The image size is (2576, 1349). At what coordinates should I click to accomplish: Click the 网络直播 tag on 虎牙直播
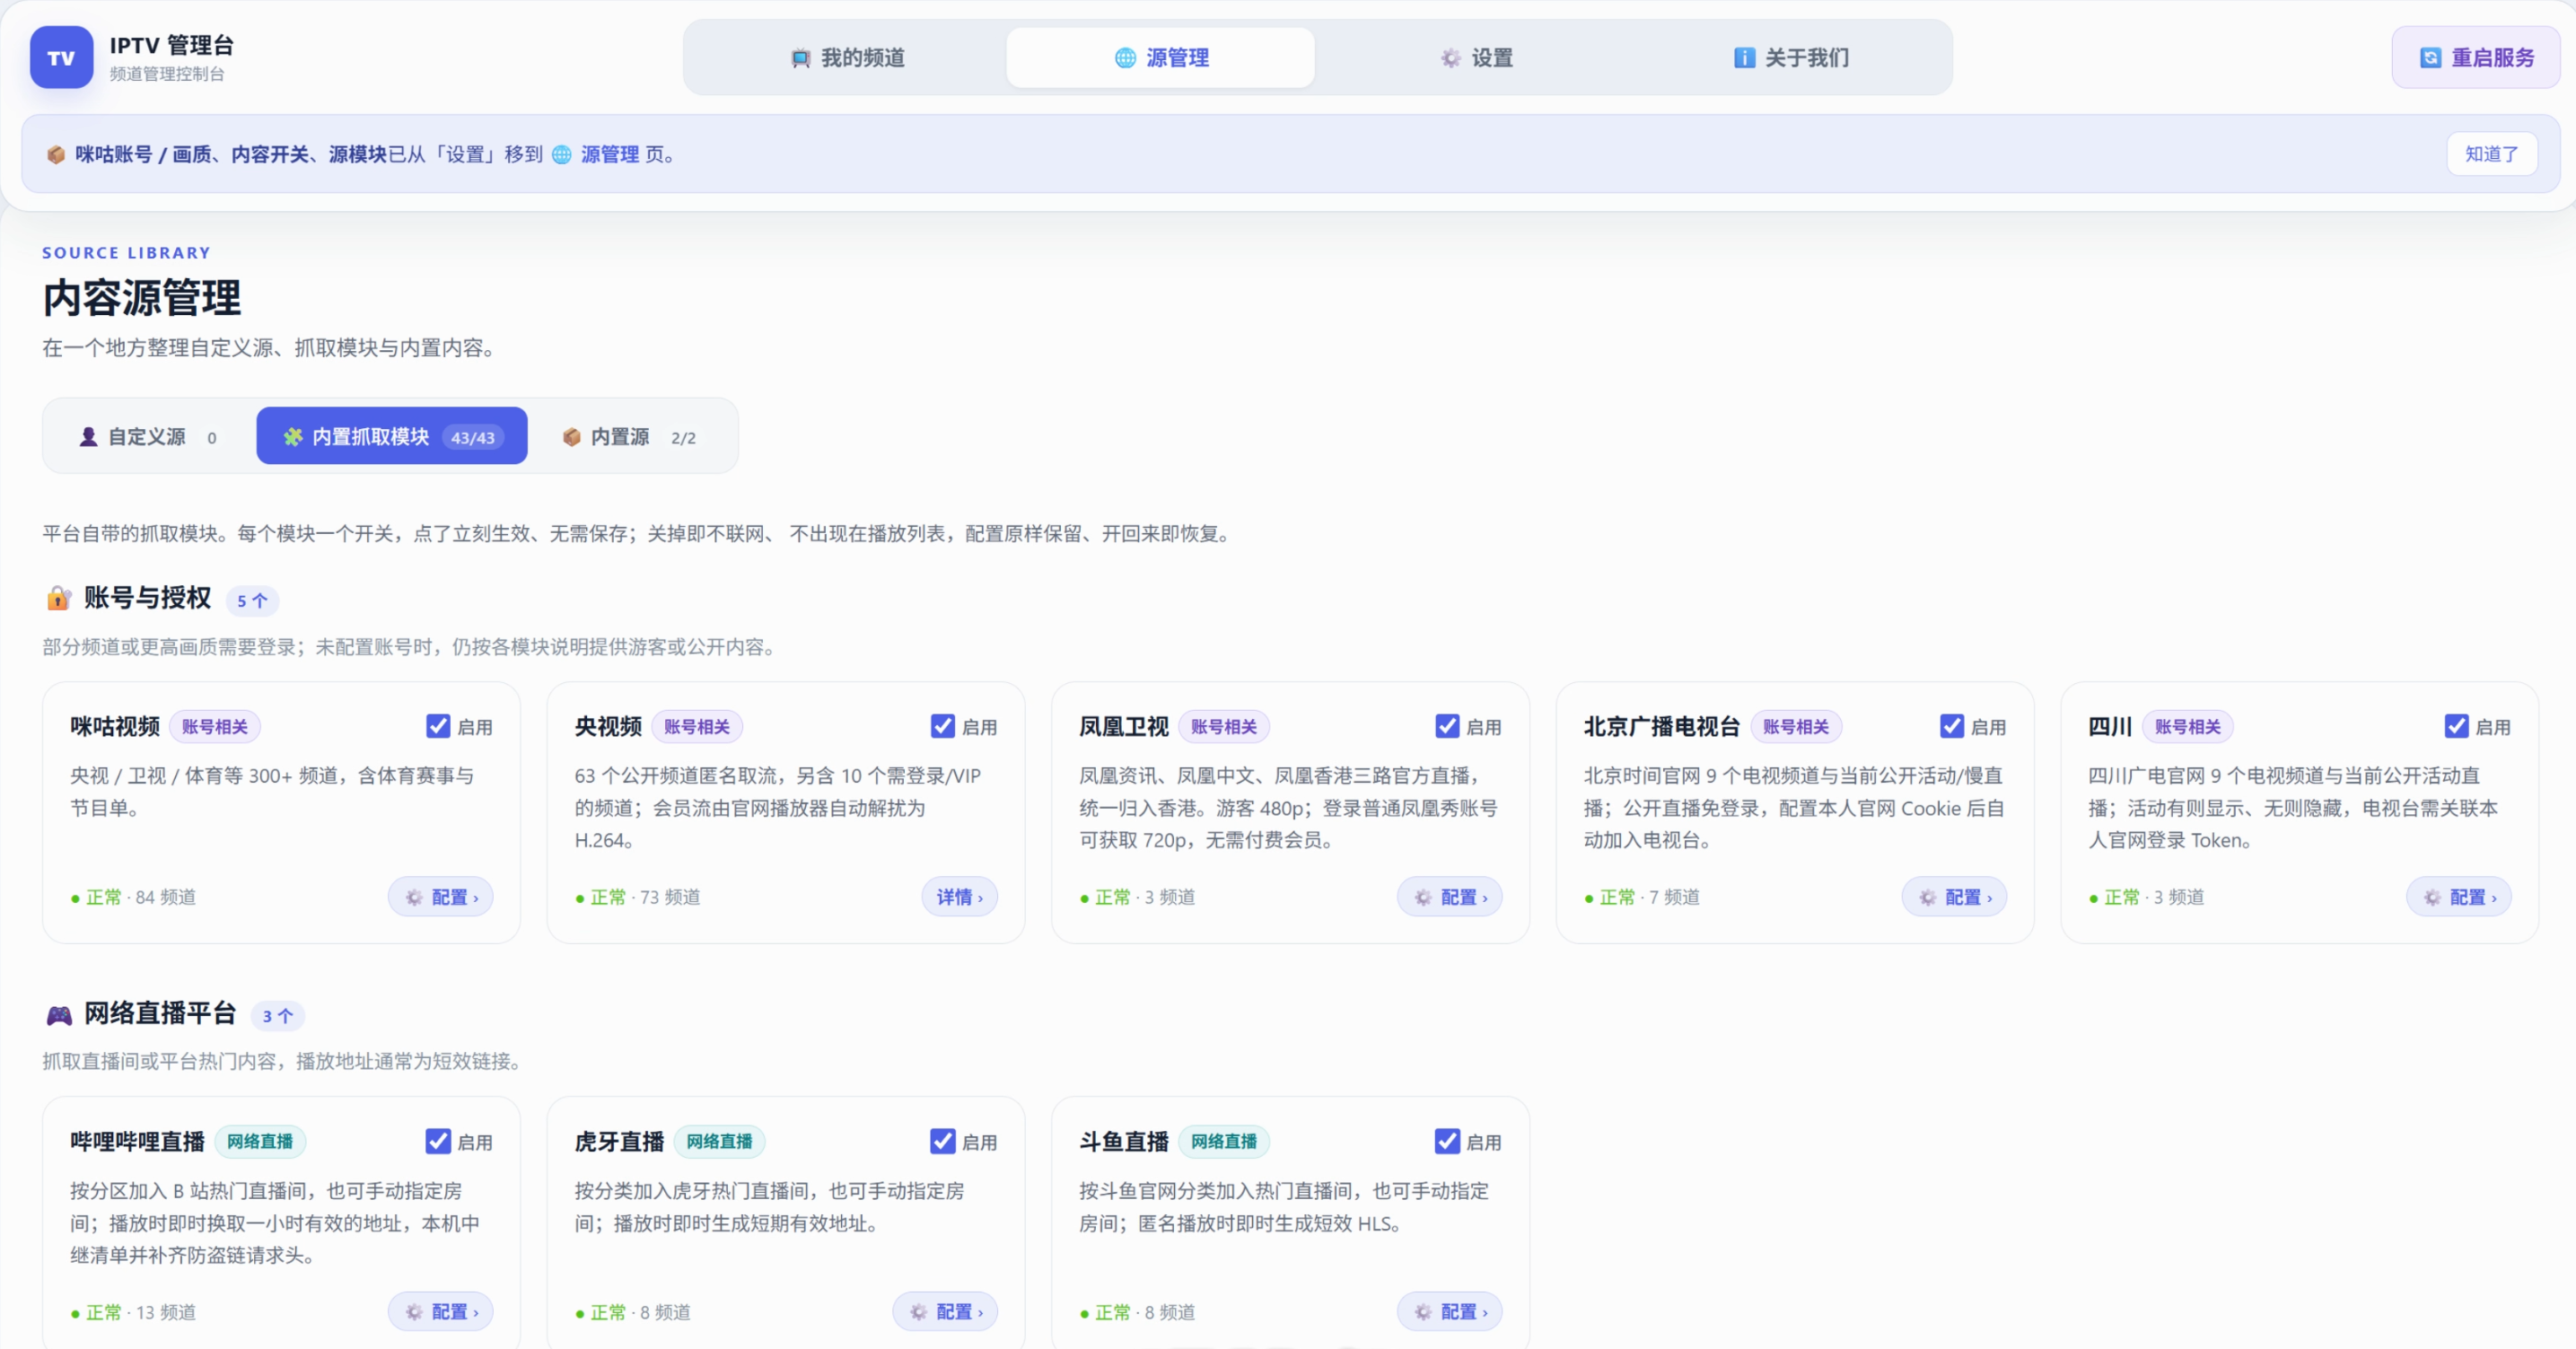719,1141
